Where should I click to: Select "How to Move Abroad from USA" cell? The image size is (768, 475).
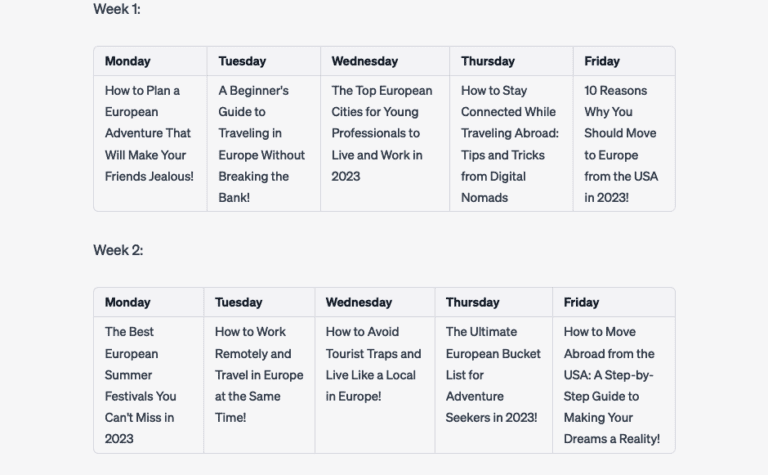click(x=611, y=385)
